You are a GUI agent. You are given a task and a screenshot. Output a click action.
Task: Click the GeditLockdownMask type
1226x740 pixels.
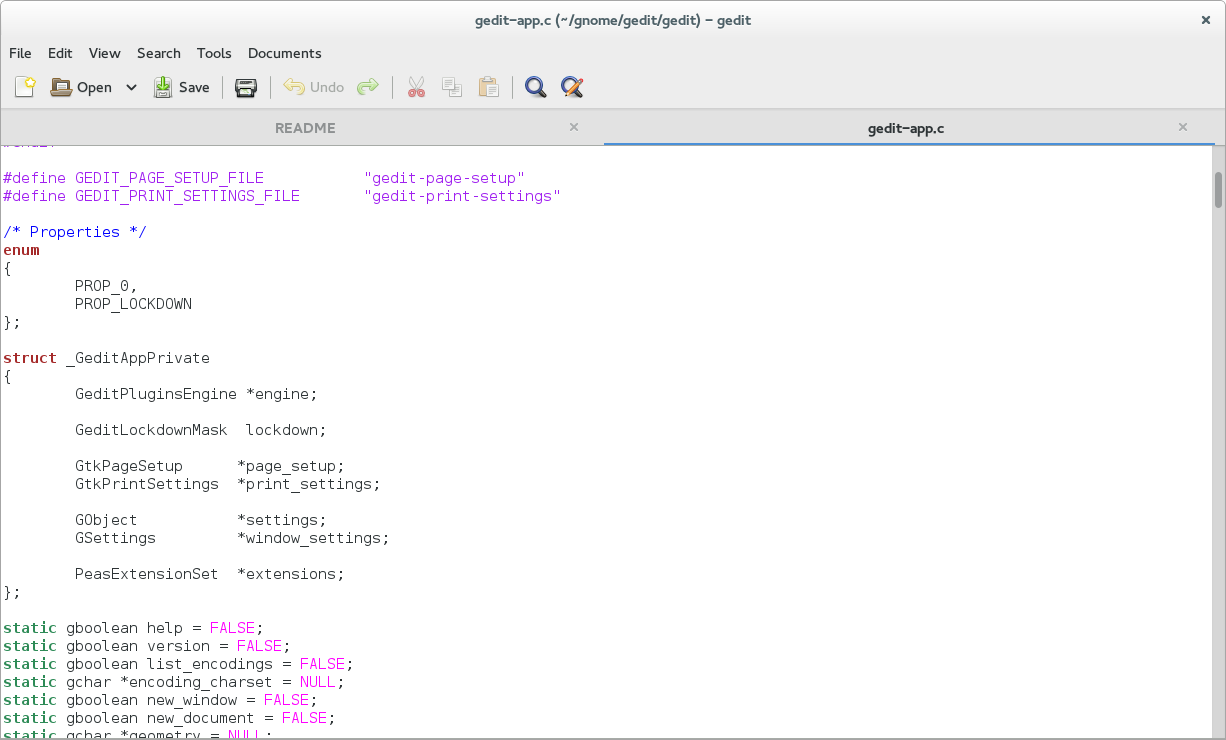[x=151, y=430]
